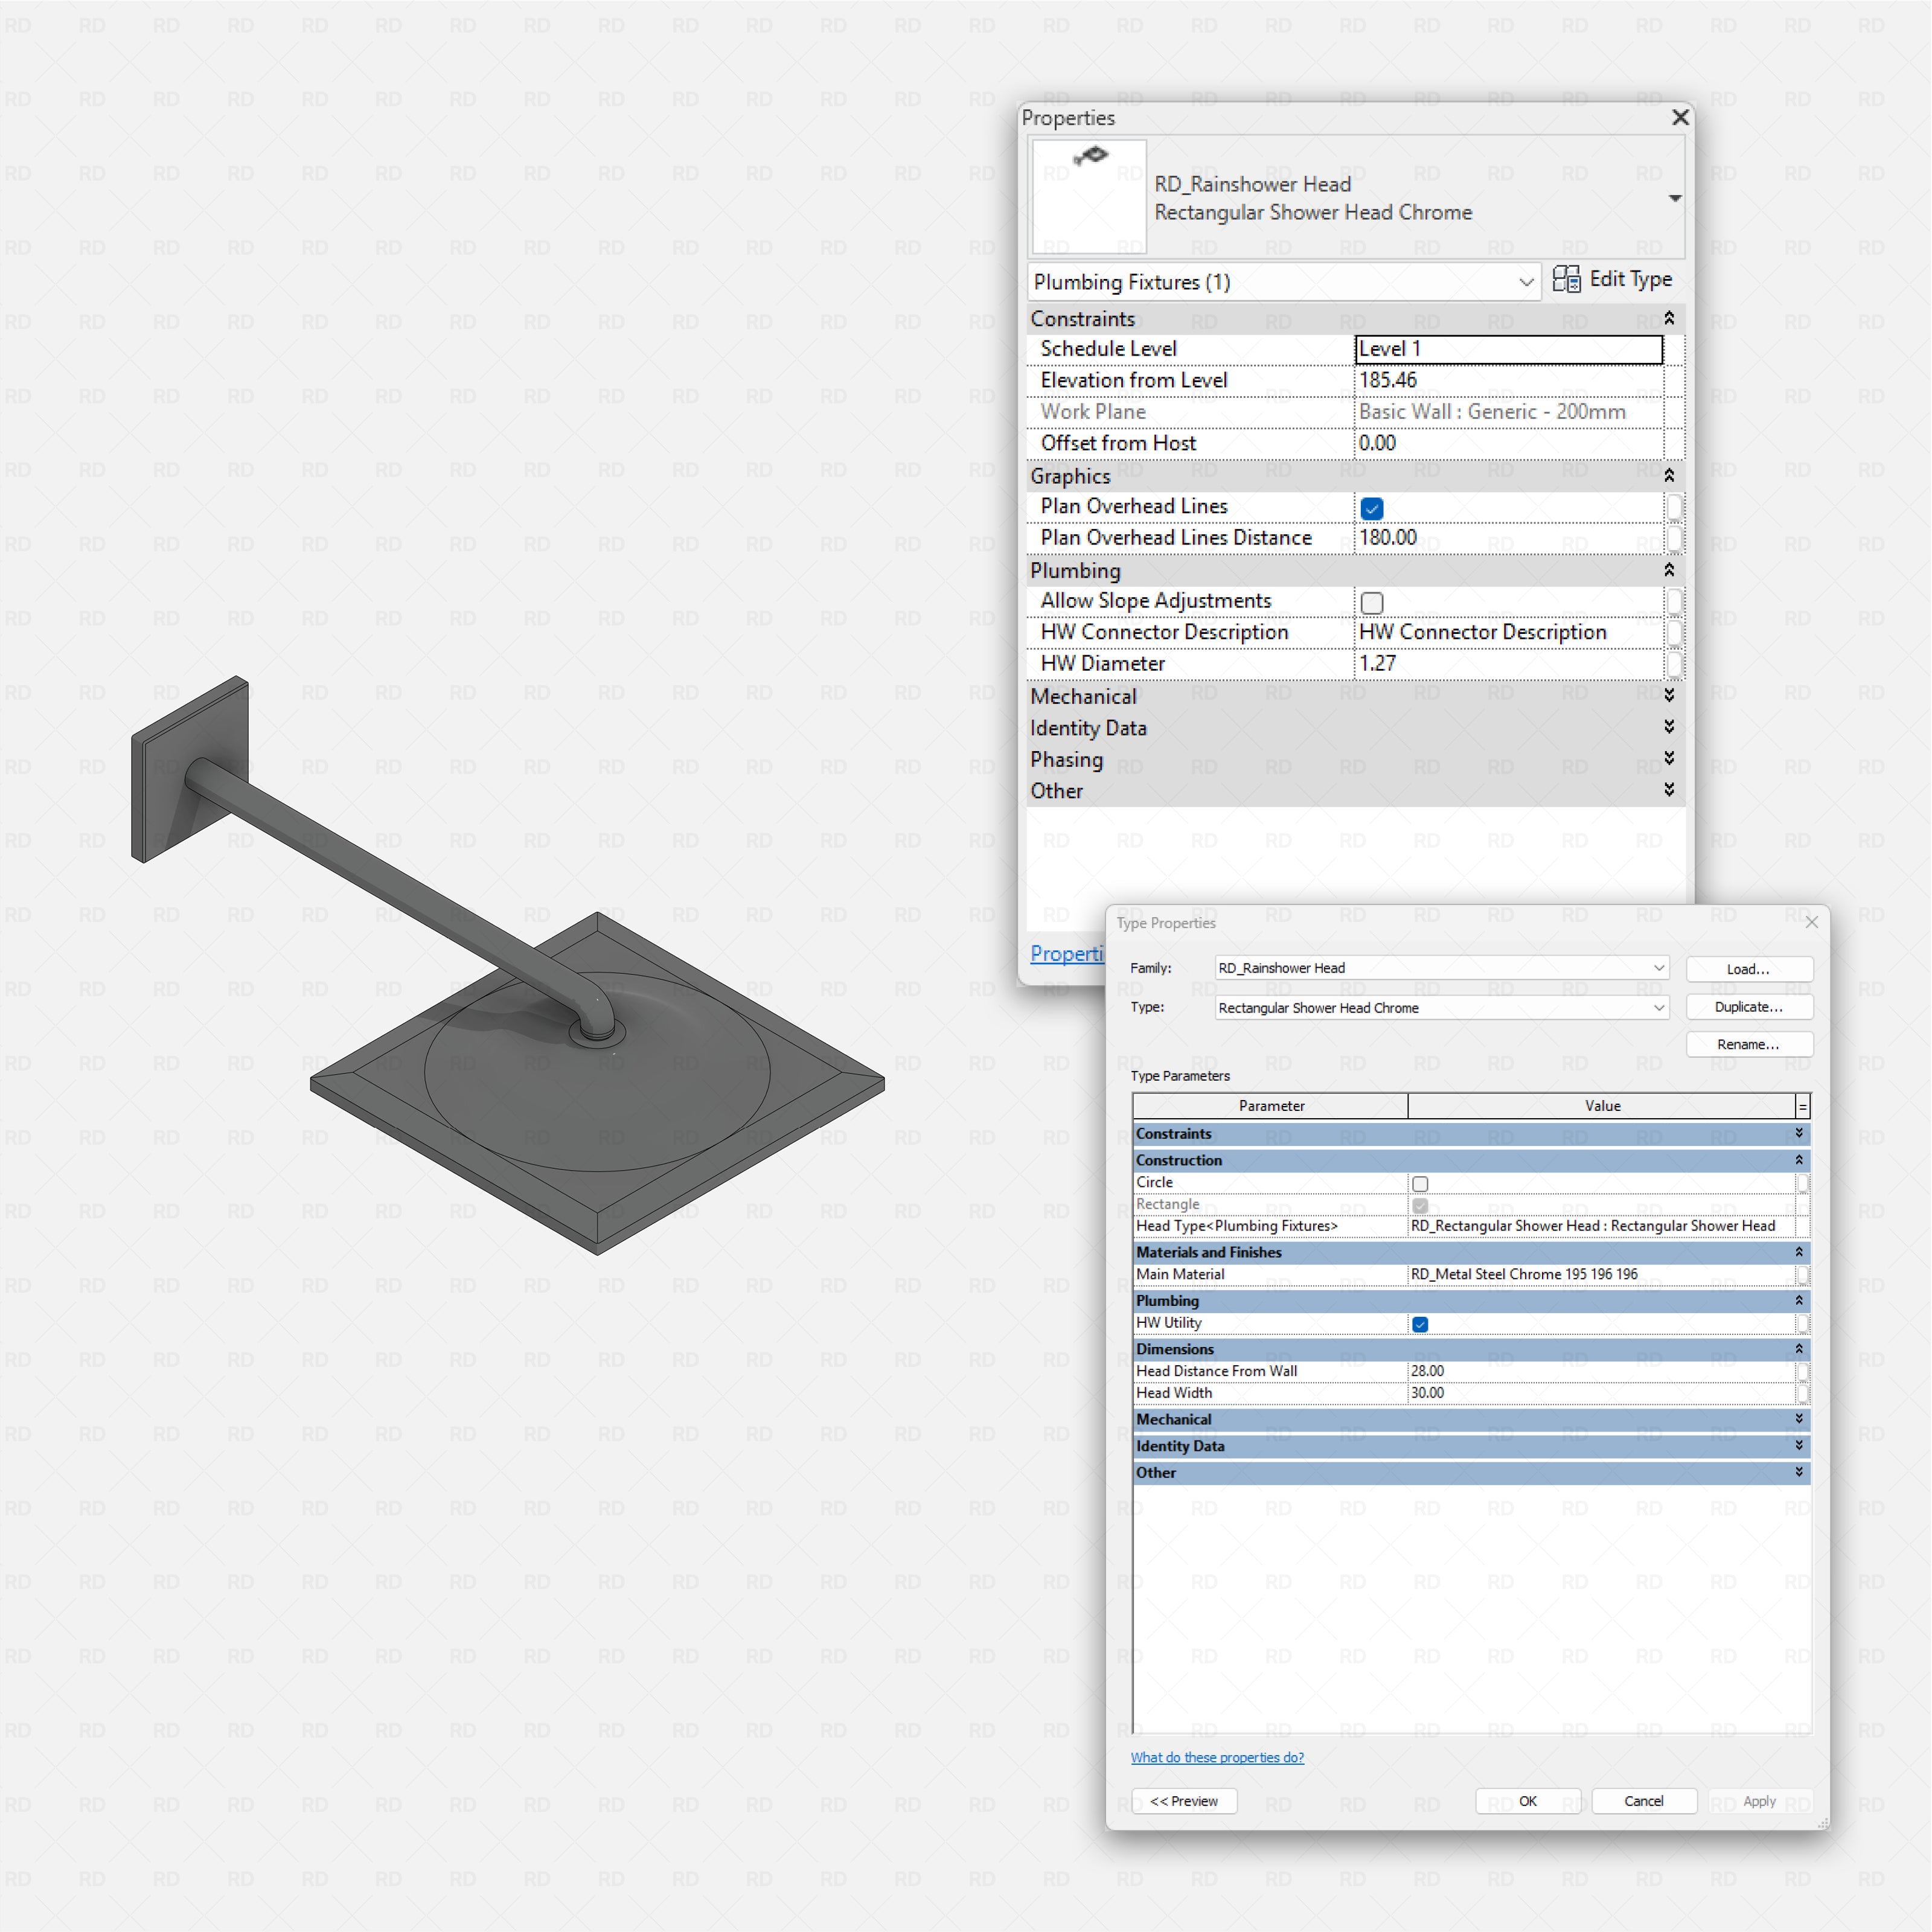Click associate button beside Plan Overhead Lines
This screenshot has width=1932, height=1932.
[x=1674, y=507]
